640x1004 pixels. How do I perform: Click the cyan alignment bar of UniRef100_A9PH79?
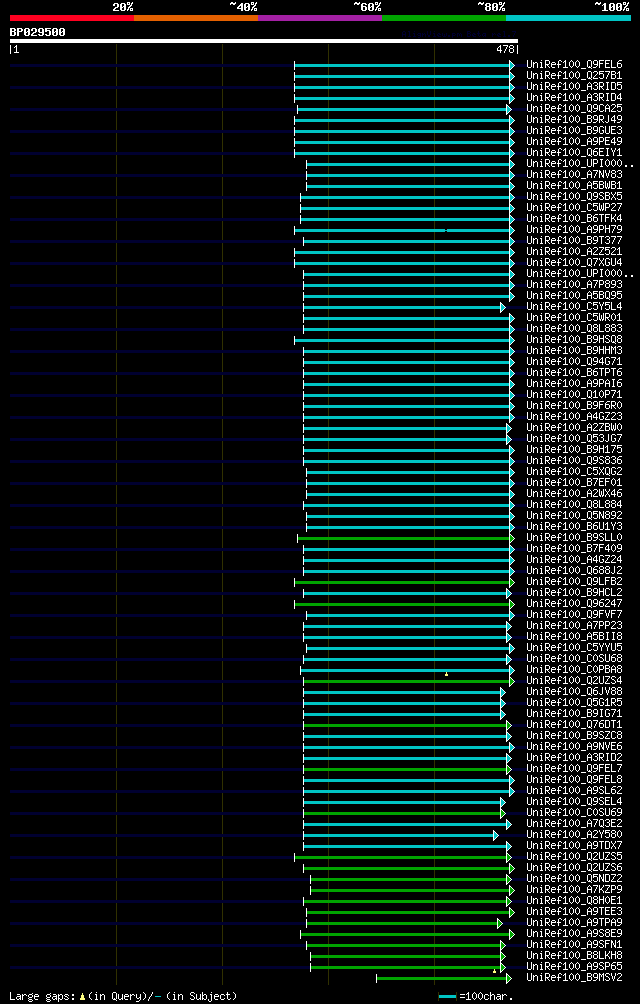[x=404, y=230]
